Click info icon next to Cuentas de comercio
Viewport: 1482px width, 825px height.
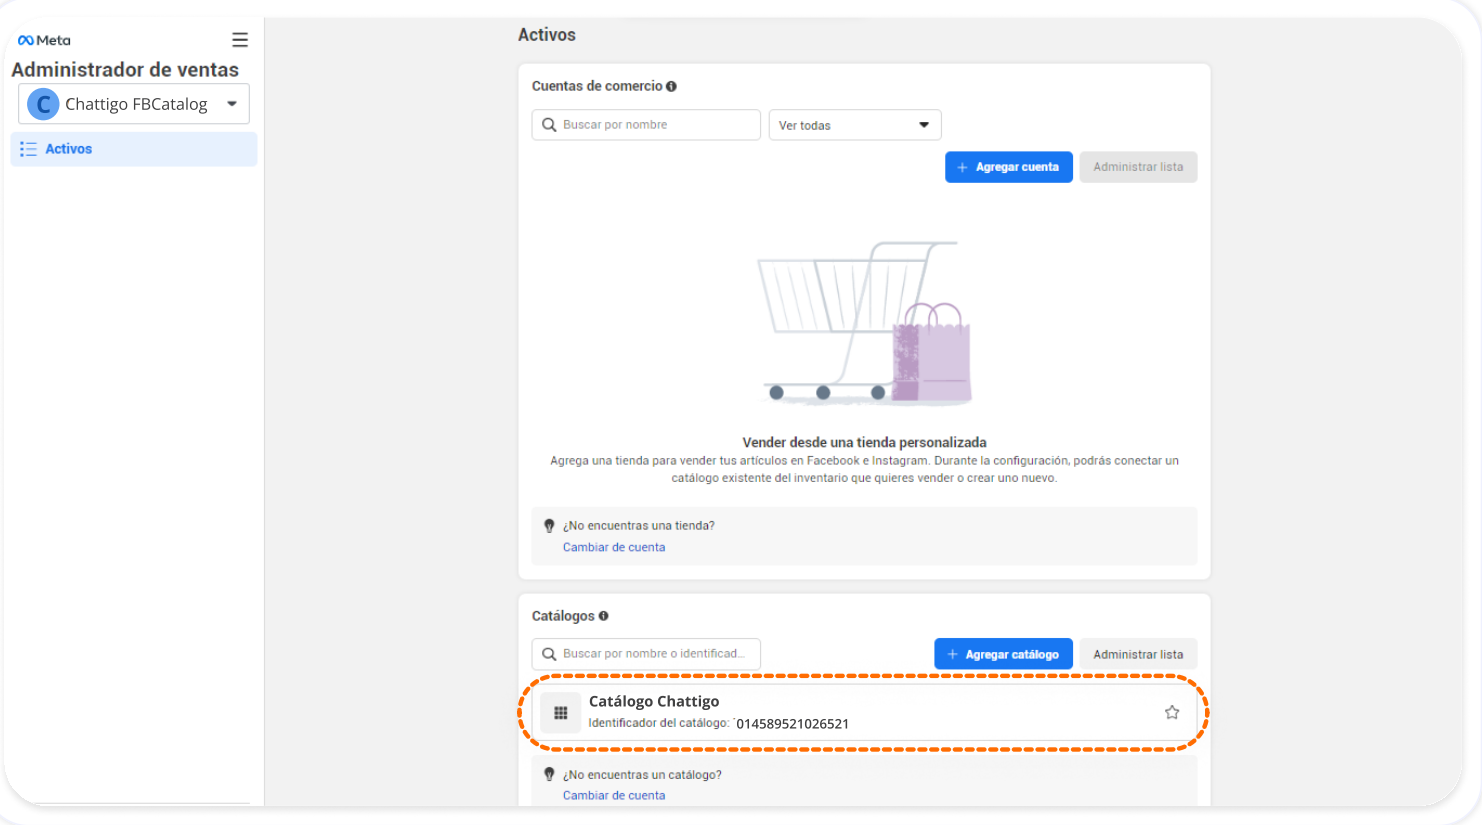(671, 86)
